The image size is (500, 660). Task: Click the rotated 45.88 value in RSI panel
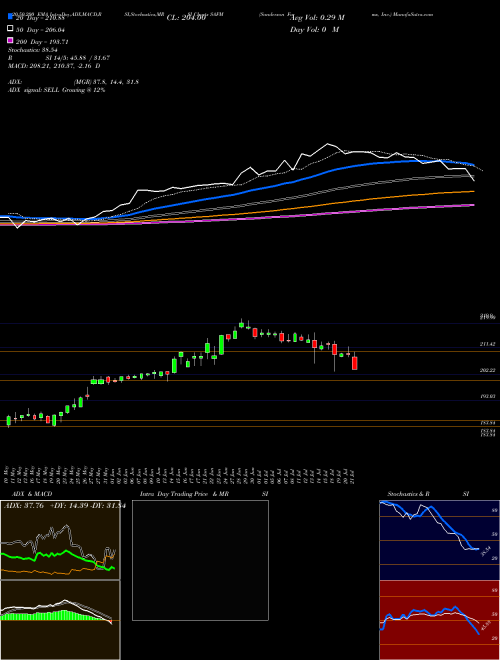(x=485, y=626)
